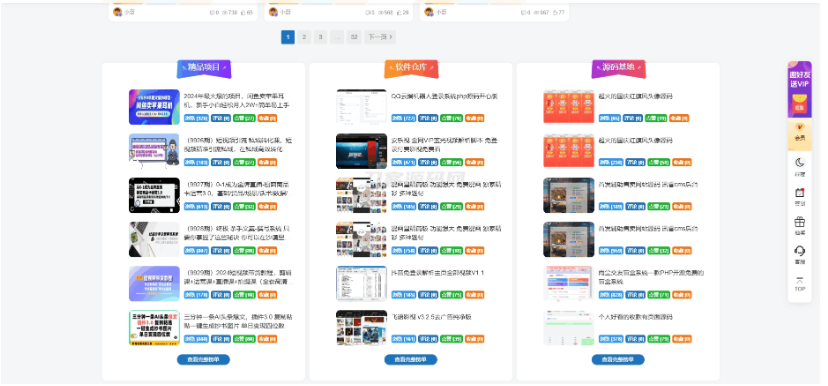Go to page 3 in pagination
The image size is (828, 386).
[x=320, y=37]
